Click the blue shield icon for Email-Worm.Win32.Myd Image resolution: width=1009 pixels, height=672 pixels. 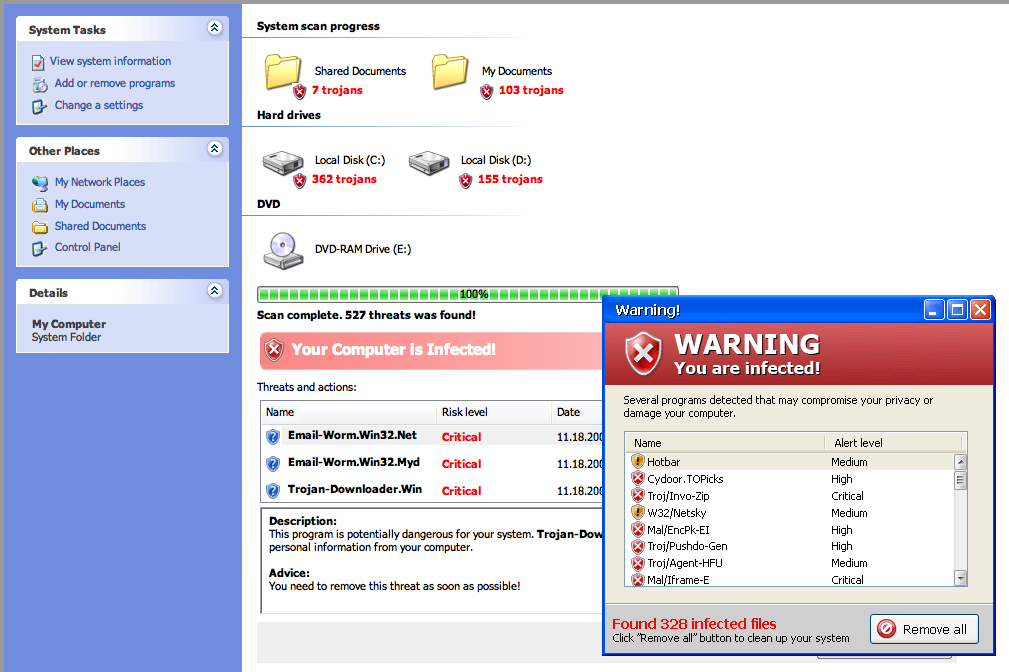point(273,464)
